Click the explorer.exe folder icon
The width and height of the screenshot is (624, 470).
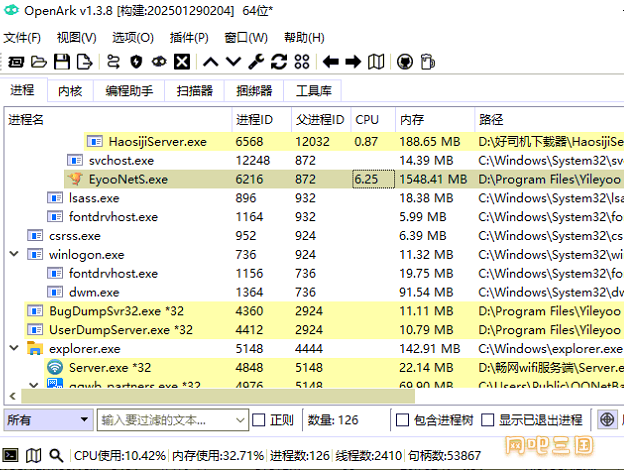[35, 348]
